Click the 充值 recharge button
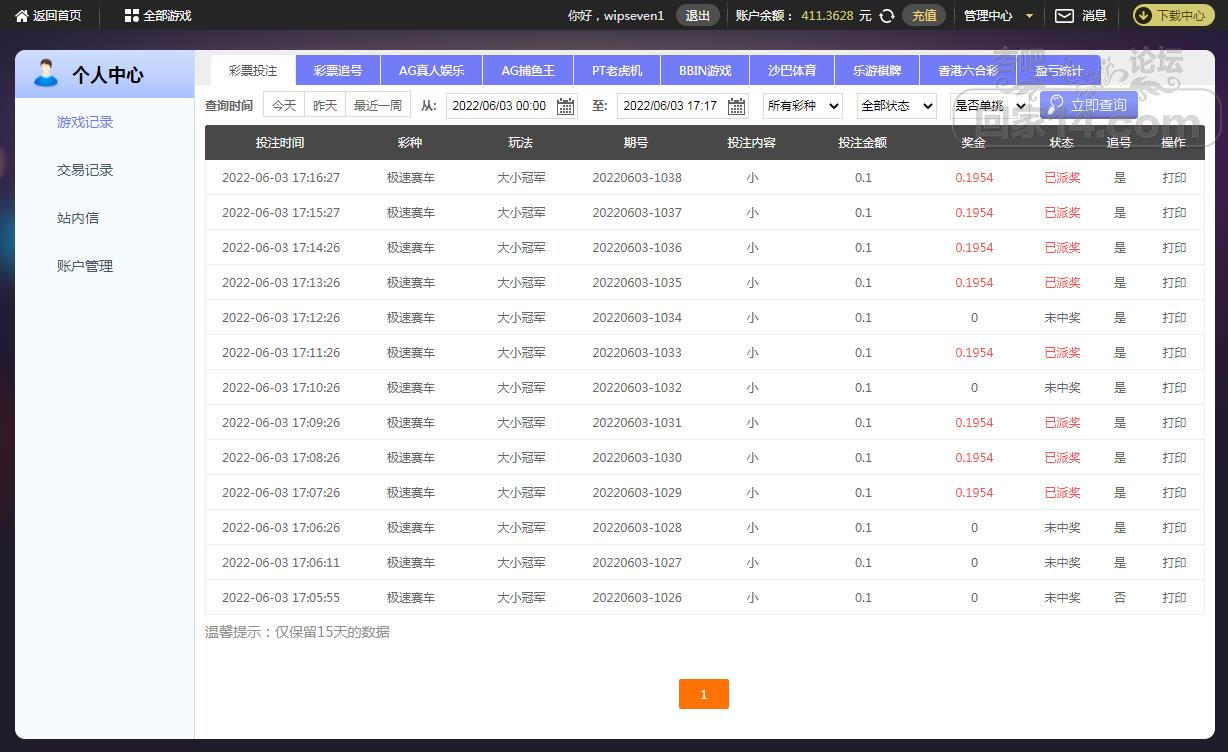Screen dimensions: 1228x752 point(924,16)
